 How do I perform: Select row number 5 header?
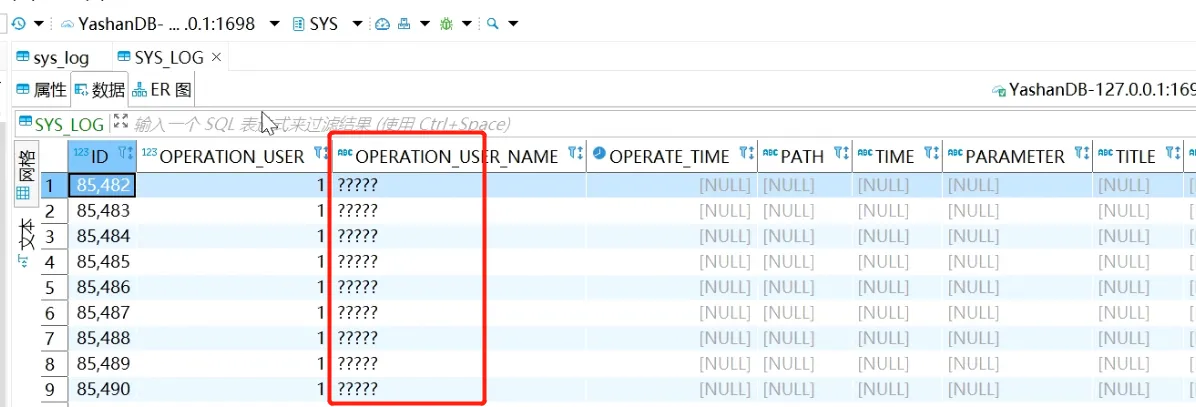point(53,287)
